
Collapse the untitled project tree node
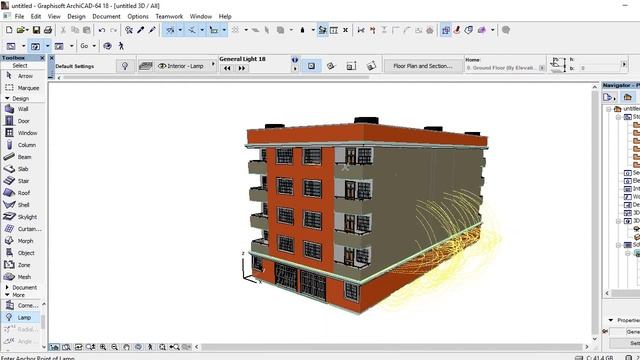[609, 109]
